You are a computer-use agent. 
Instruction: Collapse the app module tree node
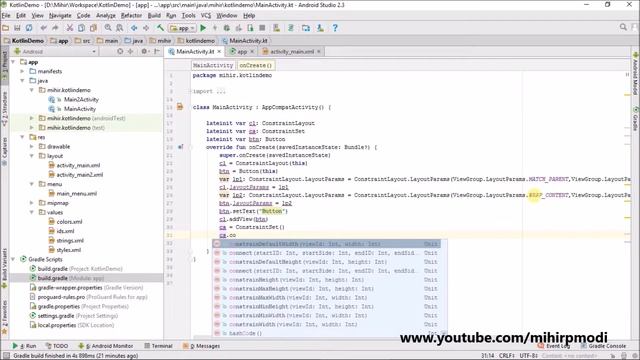pos(13,62)
